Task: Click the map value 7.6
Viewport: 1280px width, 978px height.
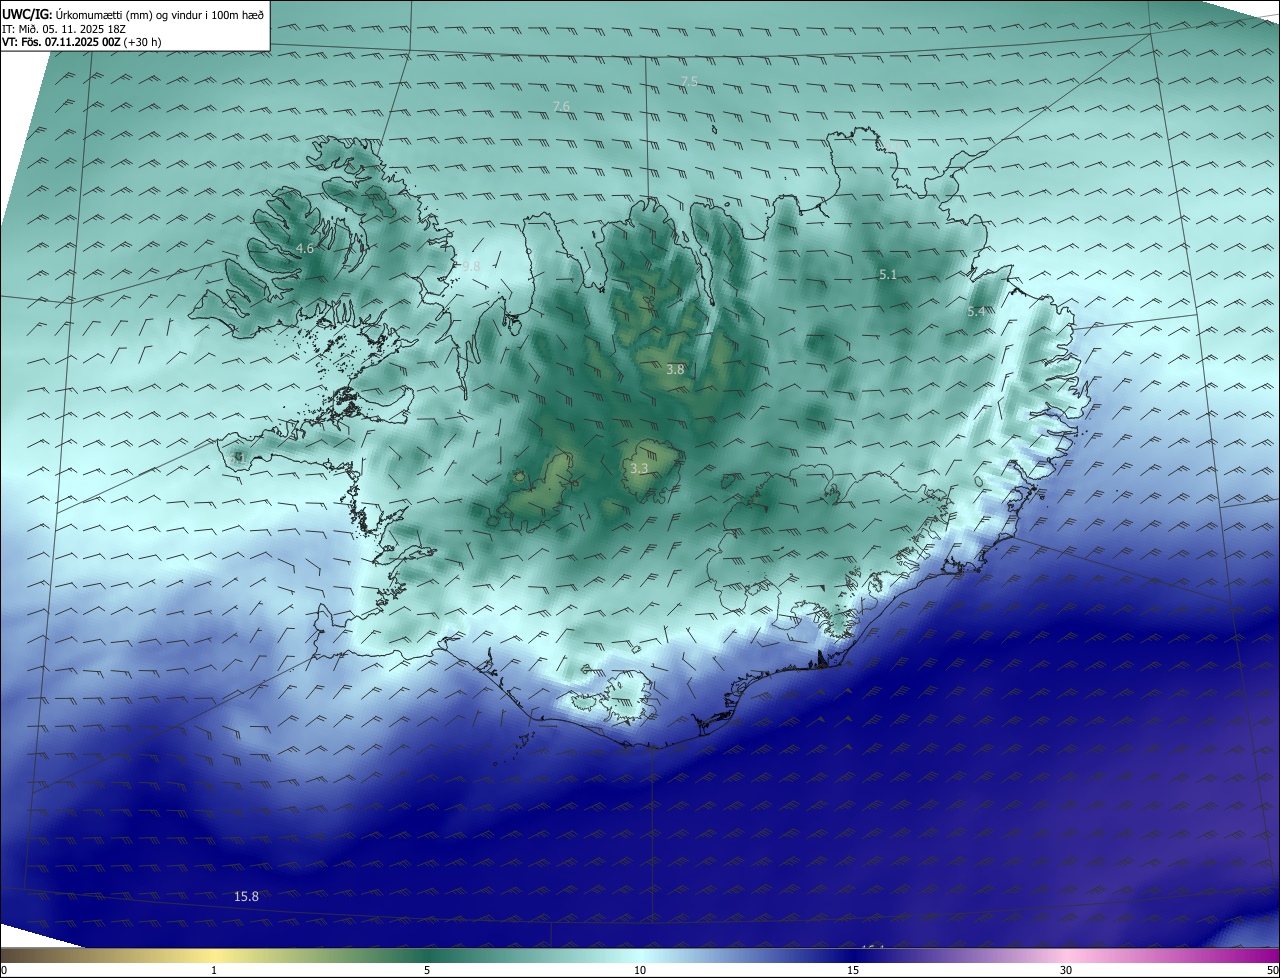Action: click(x=561, y=106)
